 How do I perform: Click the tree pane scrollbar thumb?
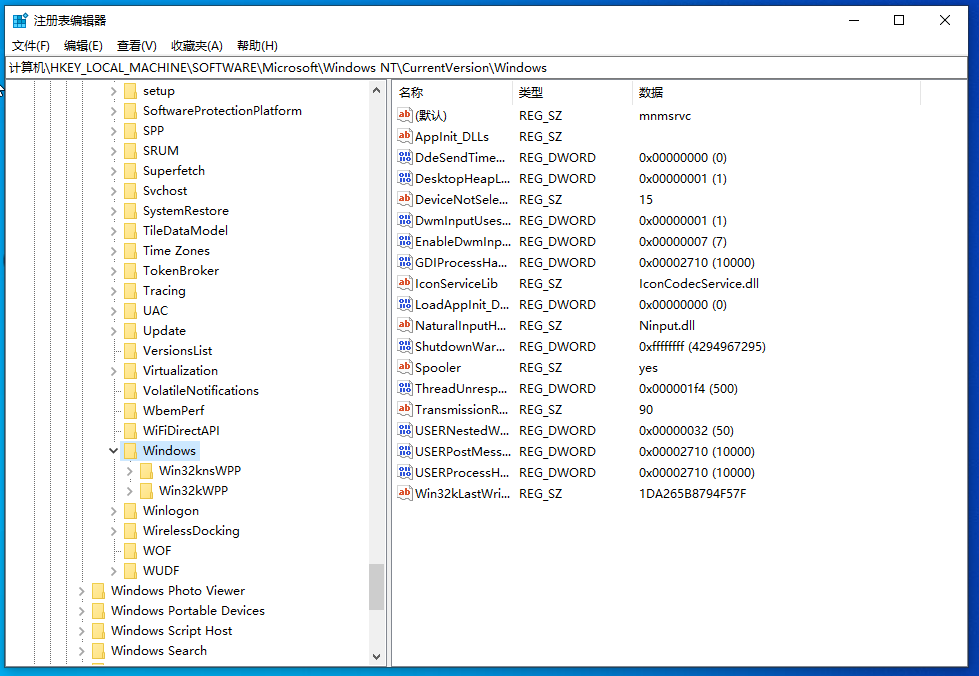pos(376,587)
